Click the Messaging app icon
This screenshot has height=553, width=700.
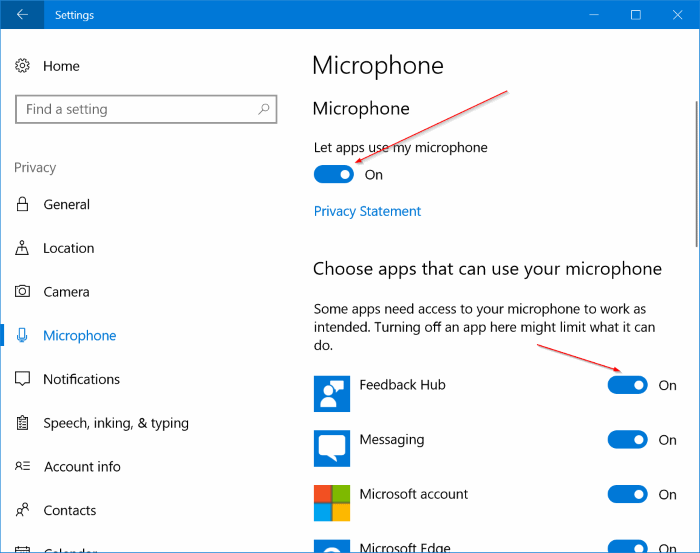332,448
